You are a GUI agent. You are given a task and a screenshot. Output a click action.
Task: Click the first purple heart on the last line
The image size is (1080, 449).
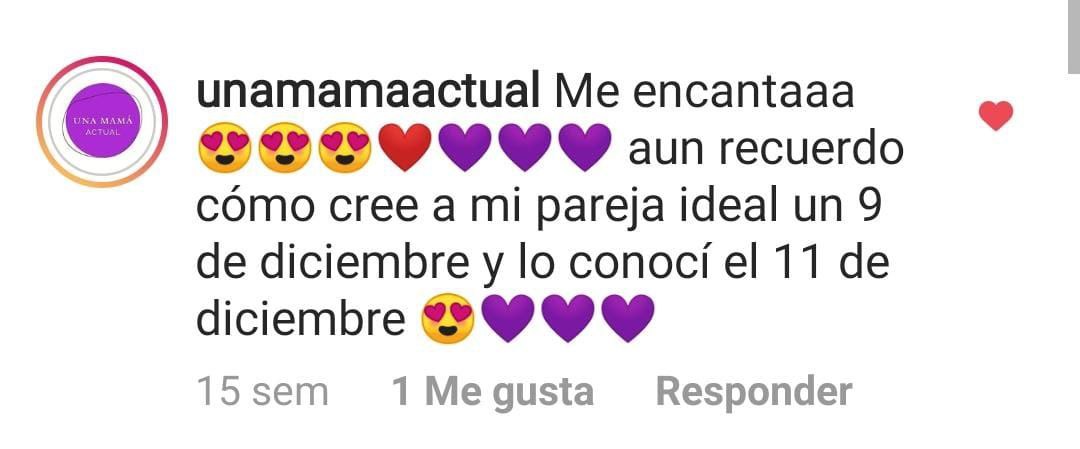click(508, 318)
